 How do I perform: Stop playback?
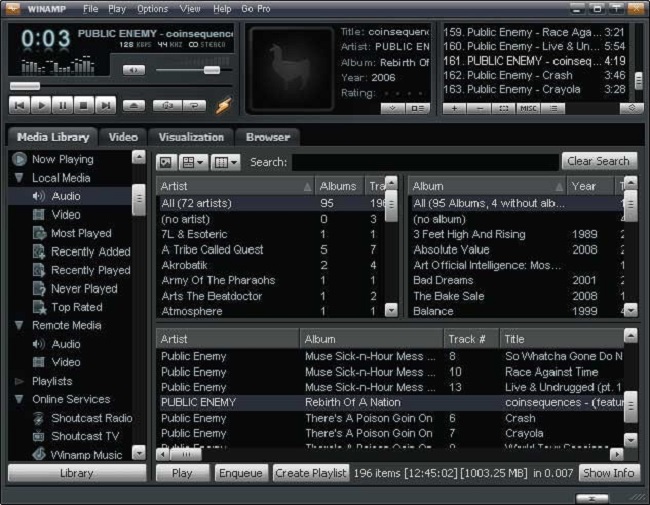click(x=84, y=105)
